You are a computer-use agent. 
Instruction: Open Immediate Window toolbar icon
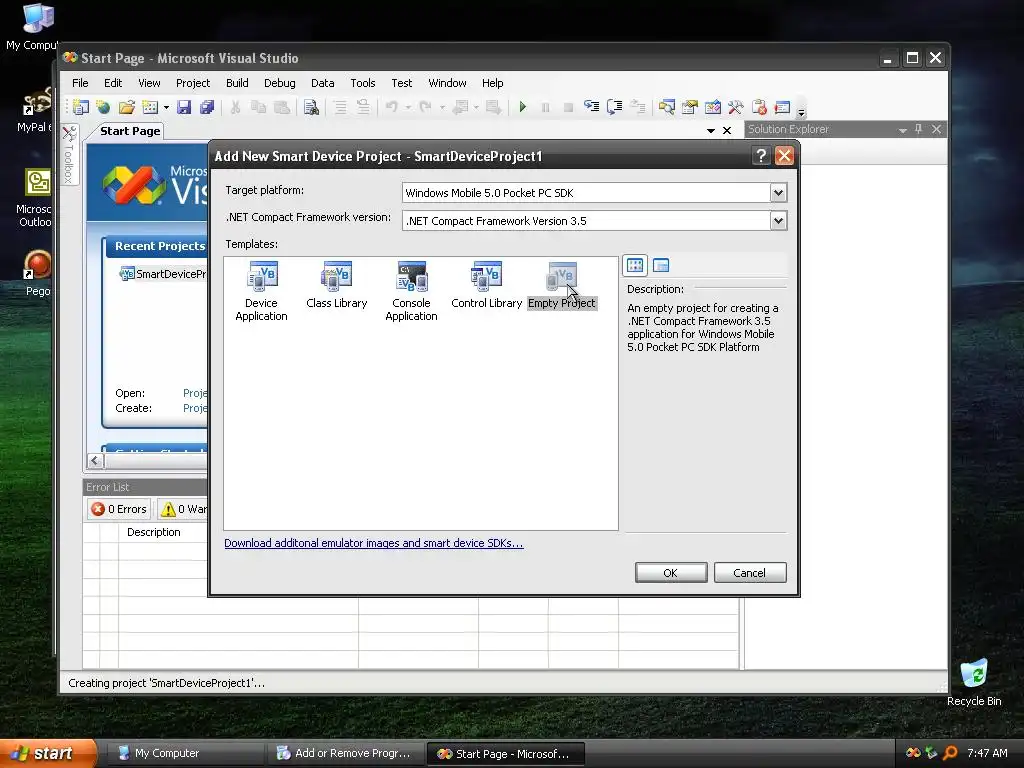tap(782, 107)
